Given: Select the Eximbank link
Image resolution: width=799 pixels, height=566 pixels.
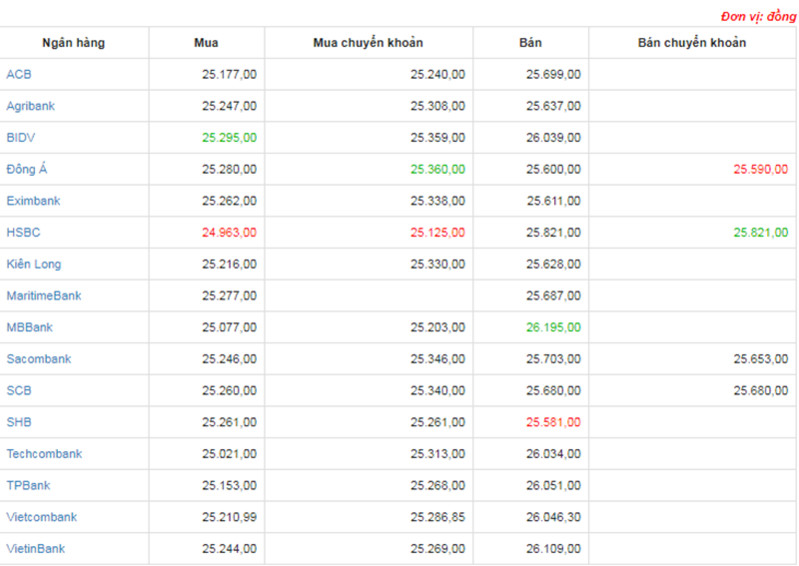Looking at the screenshot, I should [33, 201].
